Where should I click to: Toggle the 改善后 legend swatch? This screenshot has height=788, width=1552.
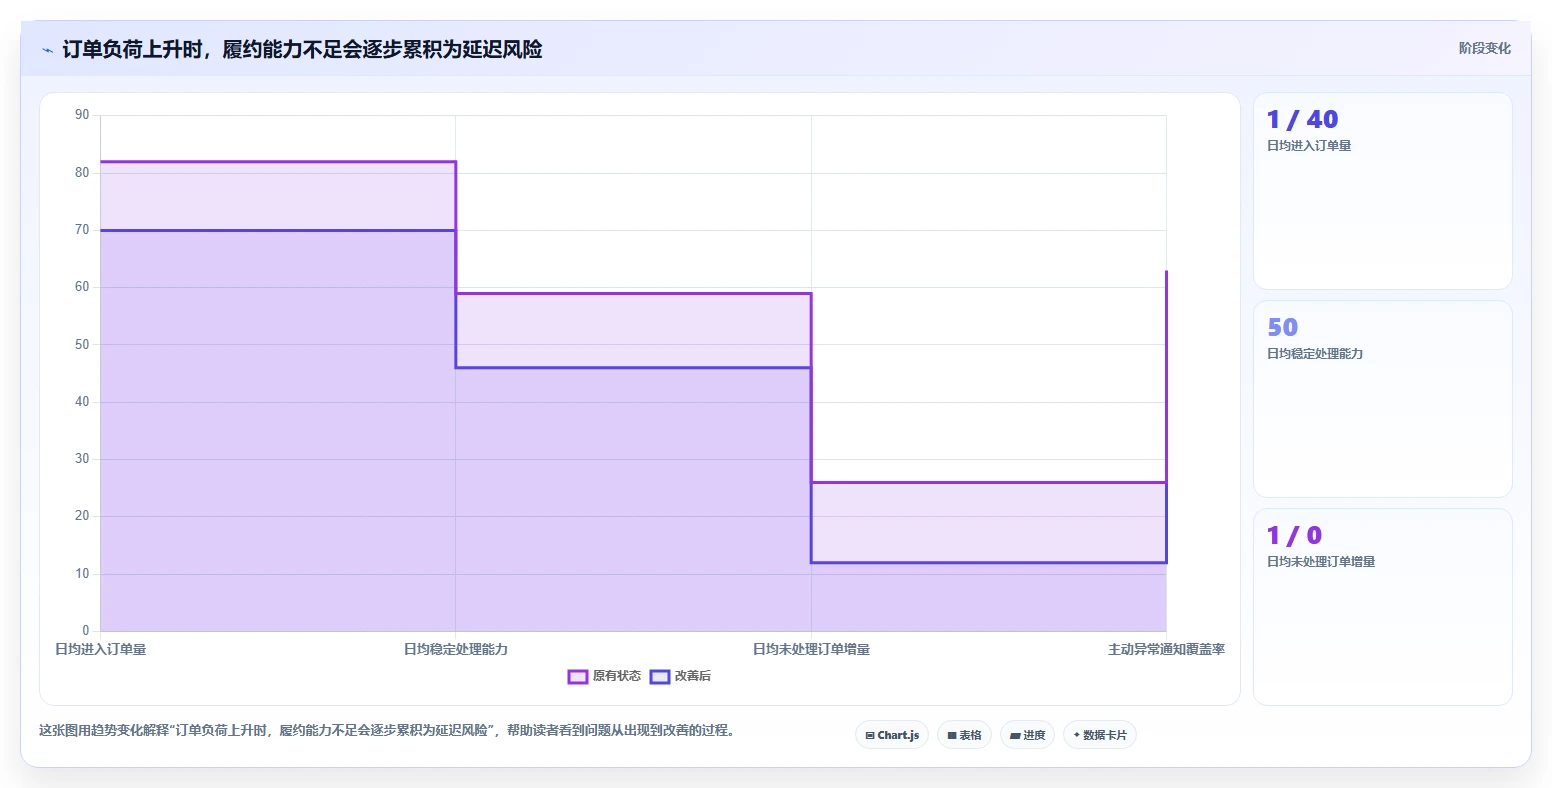pyautogui.click(x=660, y=677)
